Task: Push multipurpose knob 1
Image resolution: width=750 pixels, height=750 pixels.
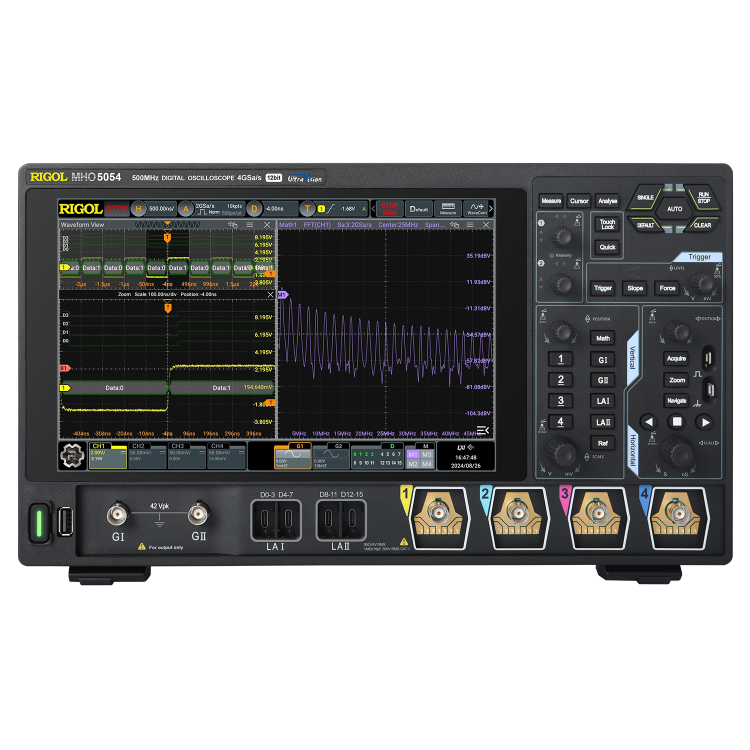Action: coord(562,236)
